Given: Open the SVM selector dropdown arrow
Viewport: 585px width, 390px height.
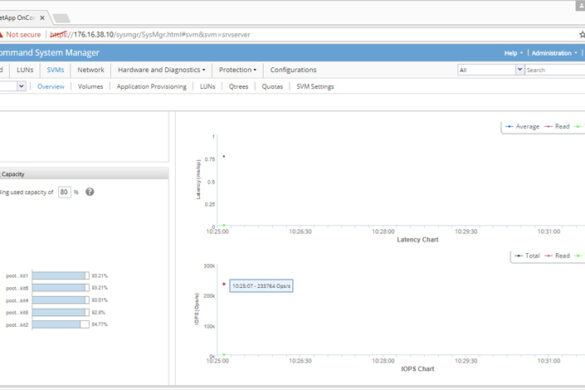Looking at the screenshot, I should pos(21,86).
